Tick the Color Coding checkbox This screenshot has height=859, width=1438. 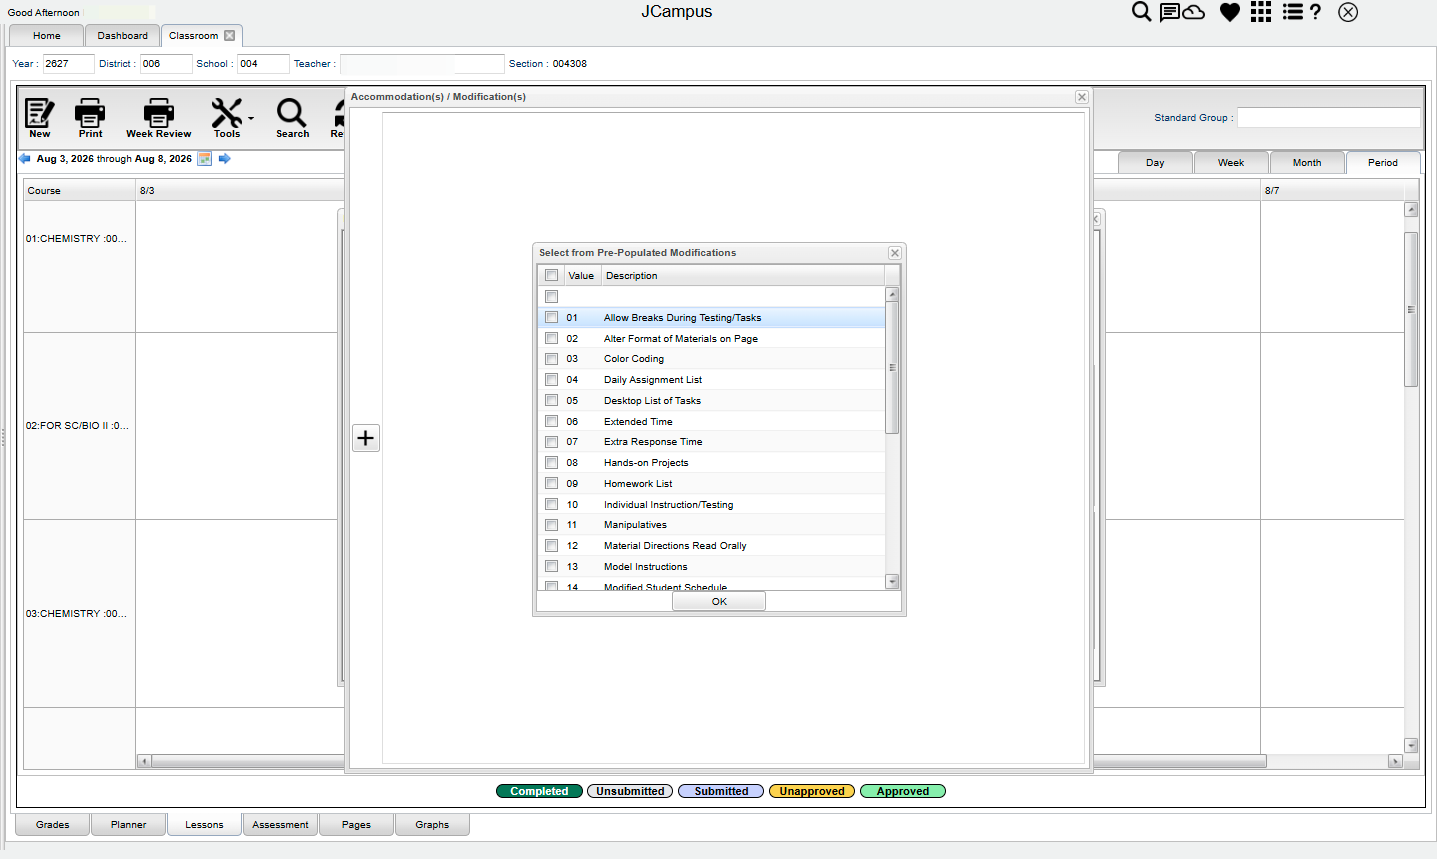[x=551, y=359]
